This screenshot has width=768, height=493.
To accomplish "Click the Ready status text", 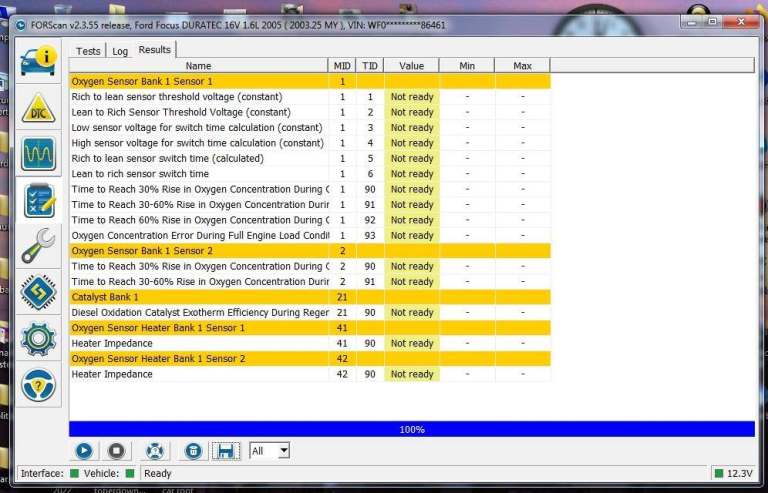I will click(x=157, y=473).
